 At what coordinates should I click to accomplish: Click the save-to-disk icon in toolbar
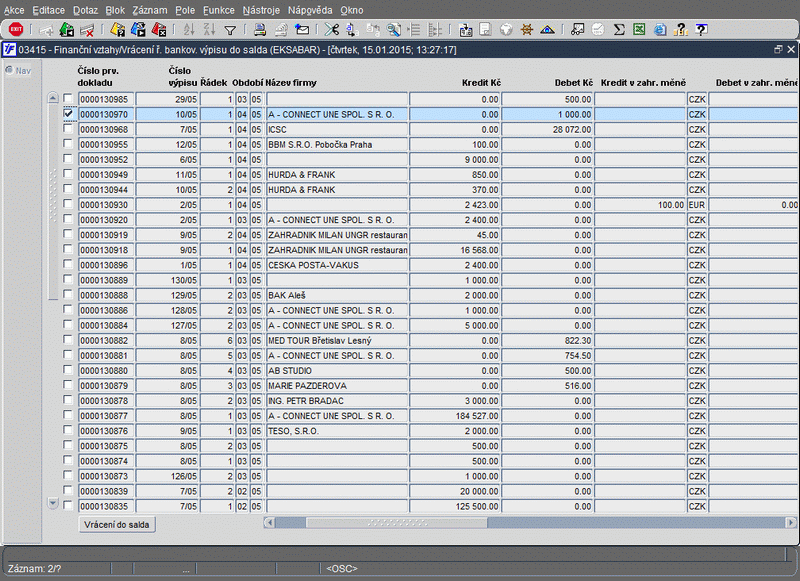coord(465,30)
